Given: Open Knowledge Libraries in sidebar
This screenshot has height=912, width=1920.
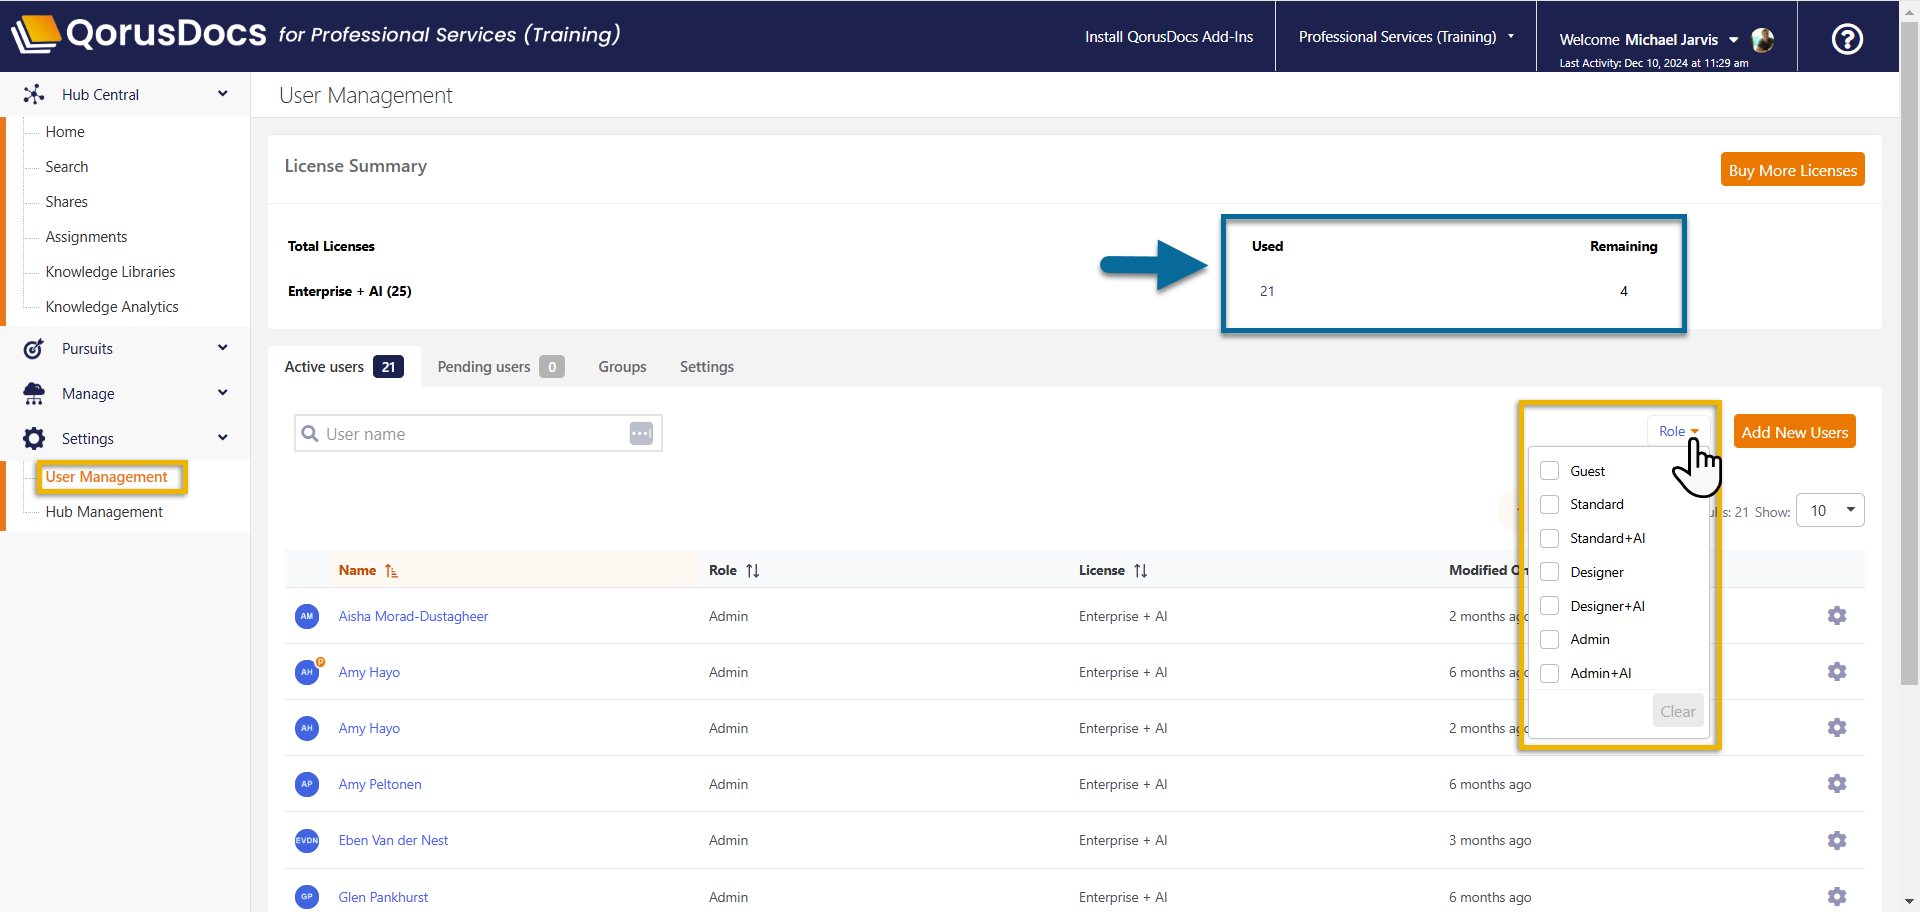Looking at the screenshot, I should (x=110, y=272).
